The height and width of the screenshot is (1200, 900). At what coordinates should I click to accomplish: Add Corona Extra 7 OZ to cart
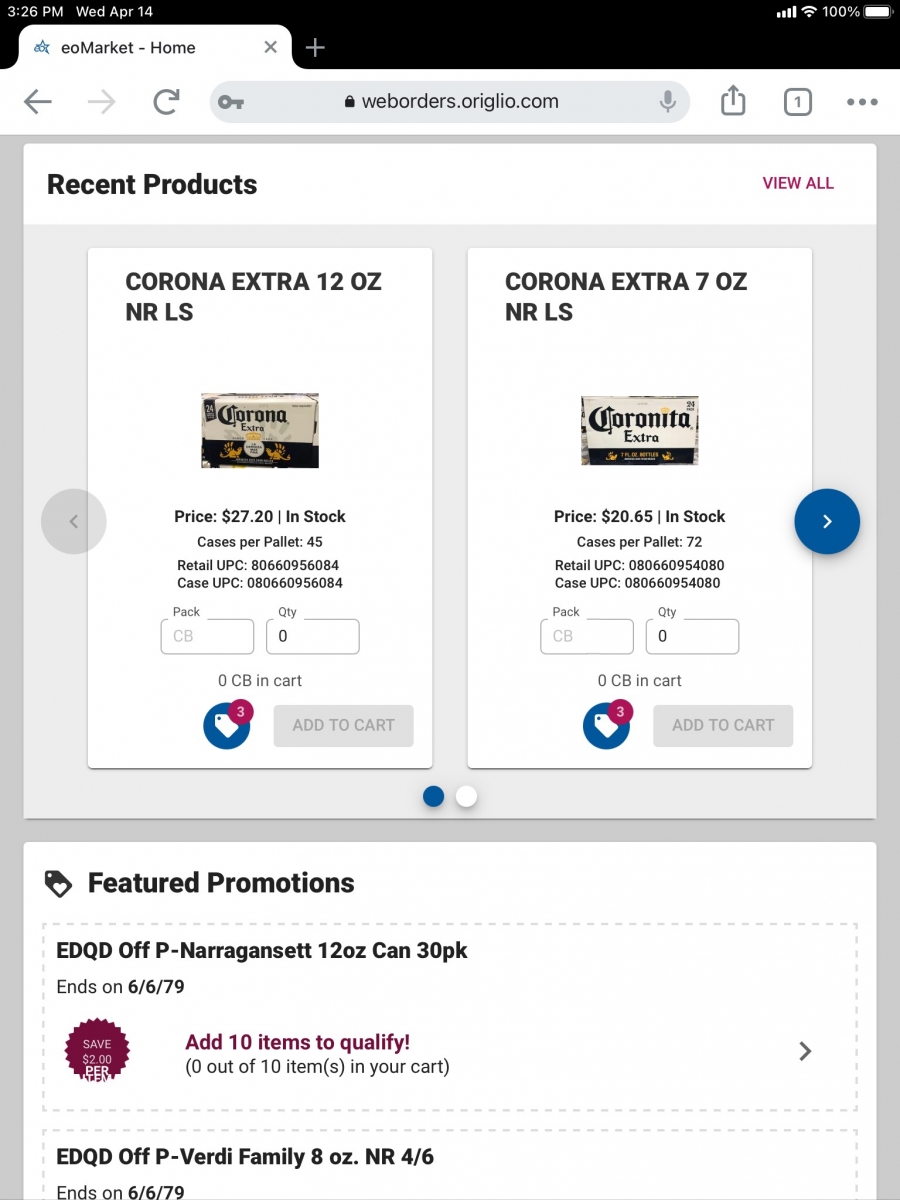tap(723, 725)
